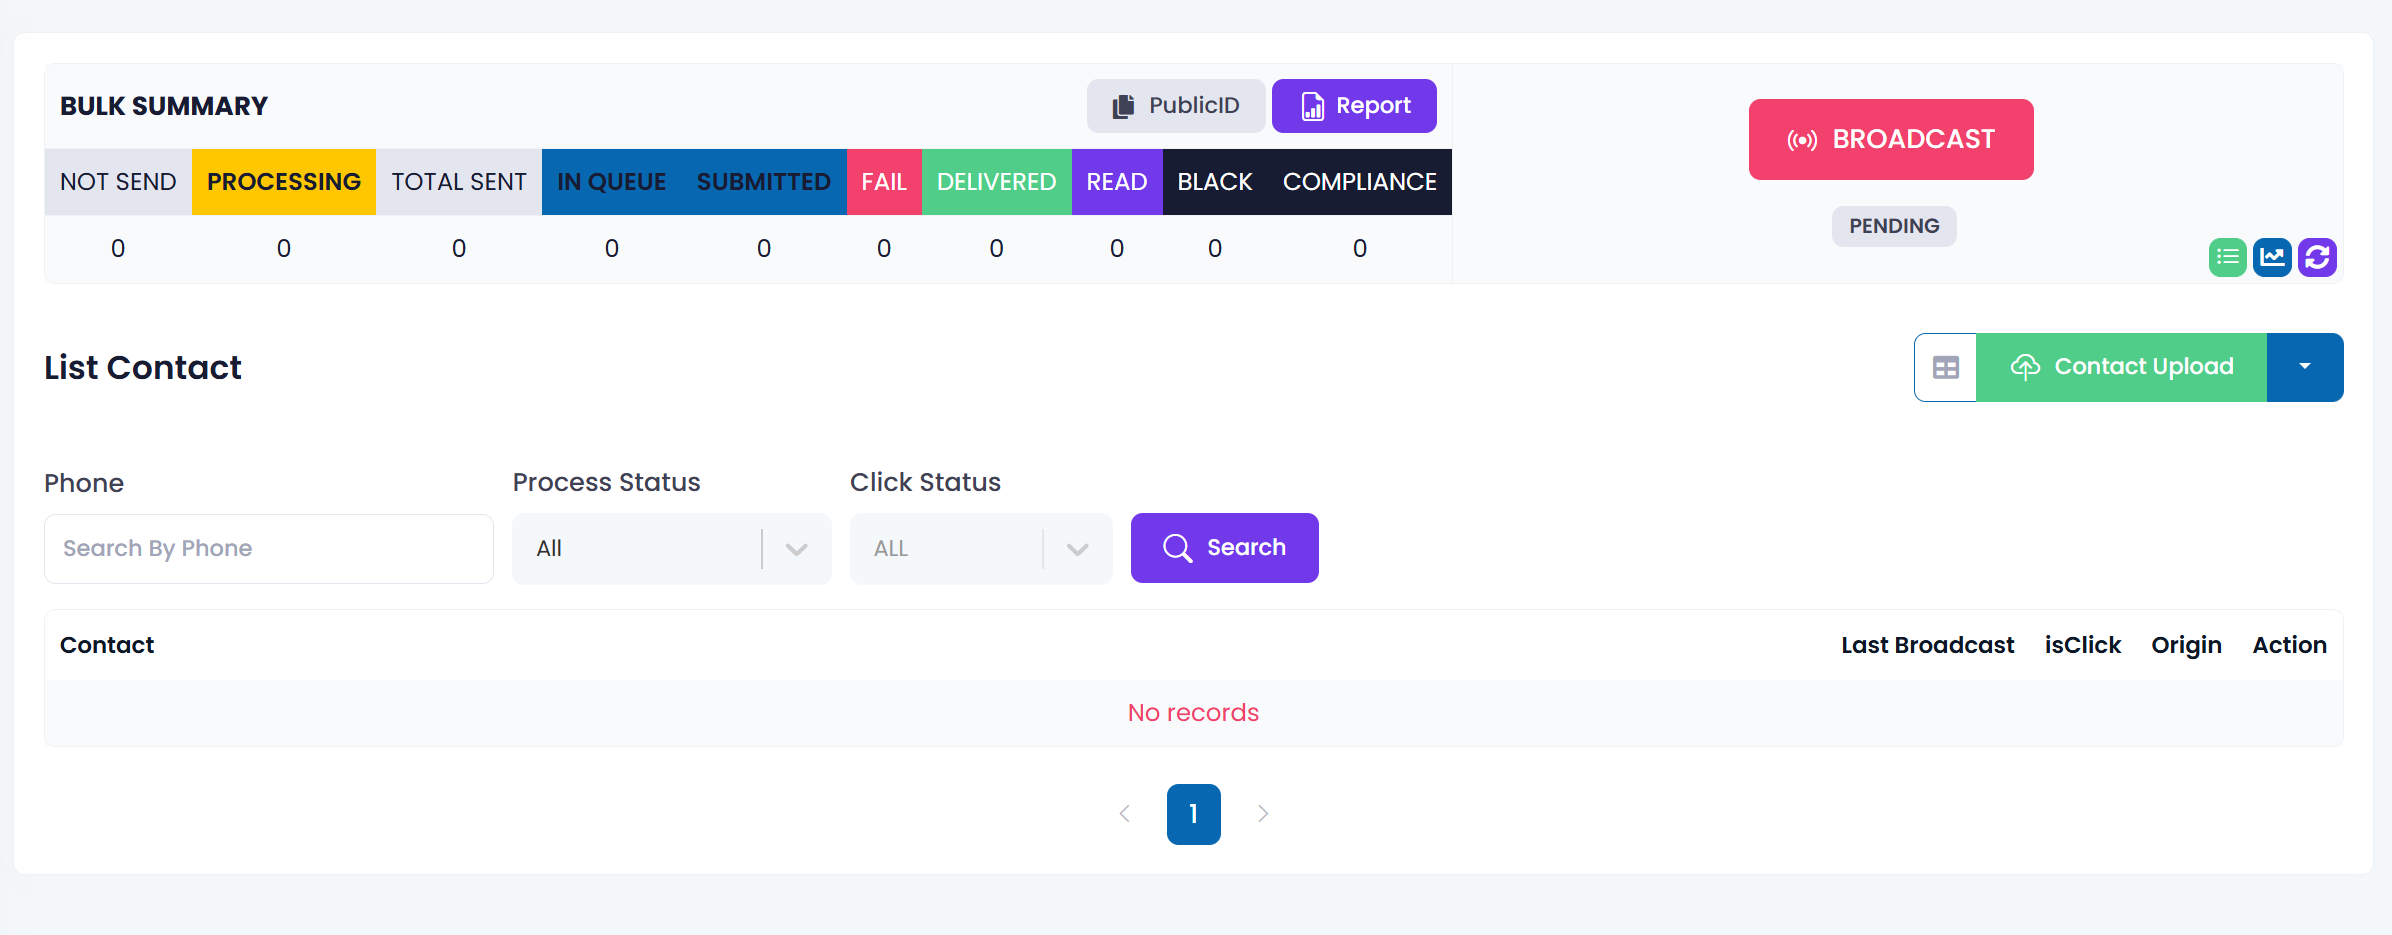This screenshot has width=2392, height=935.
Task: Open the Report button
Action: [x=1354, y=106]
